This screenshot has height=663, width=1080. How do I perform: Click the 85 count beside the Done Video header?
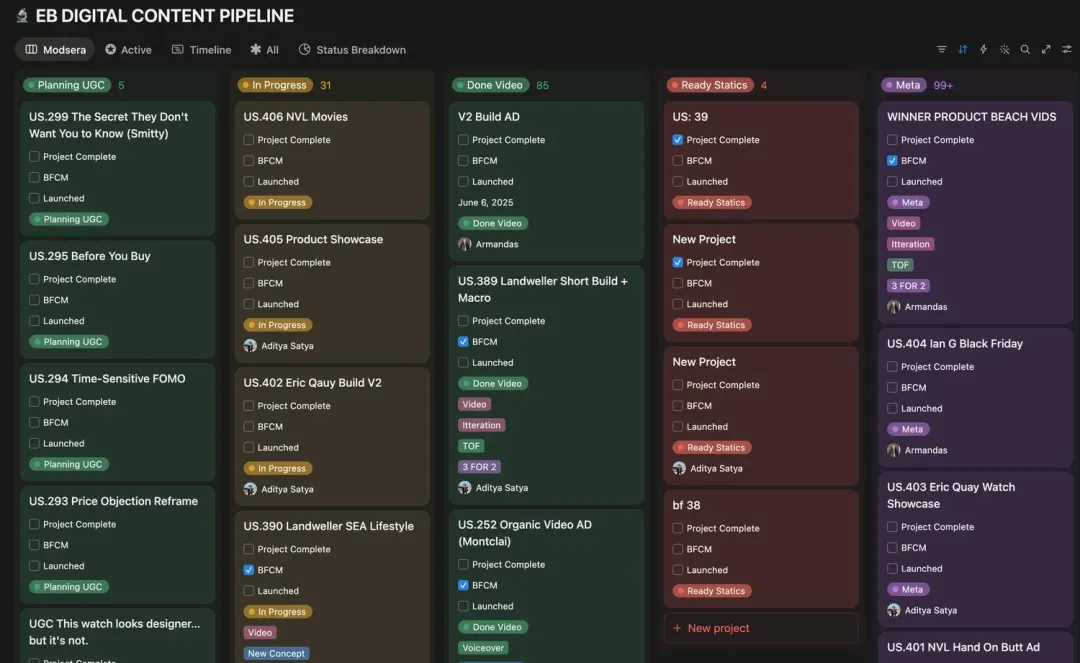(542, 85)
